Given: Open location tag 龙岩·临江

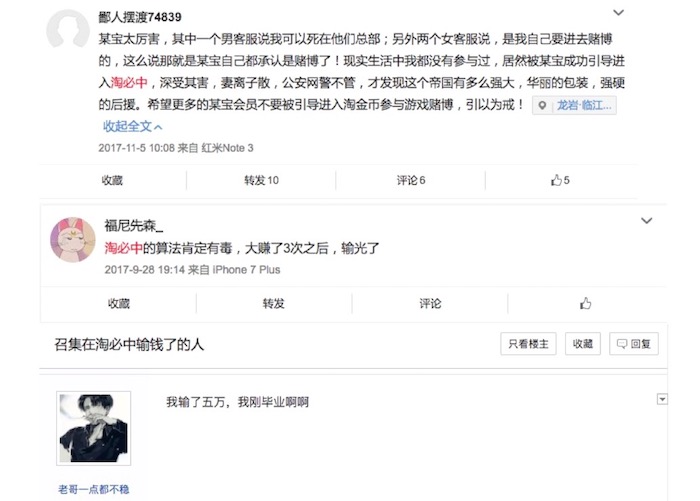Looking at the screenshot, I should (x=574, y=105).
